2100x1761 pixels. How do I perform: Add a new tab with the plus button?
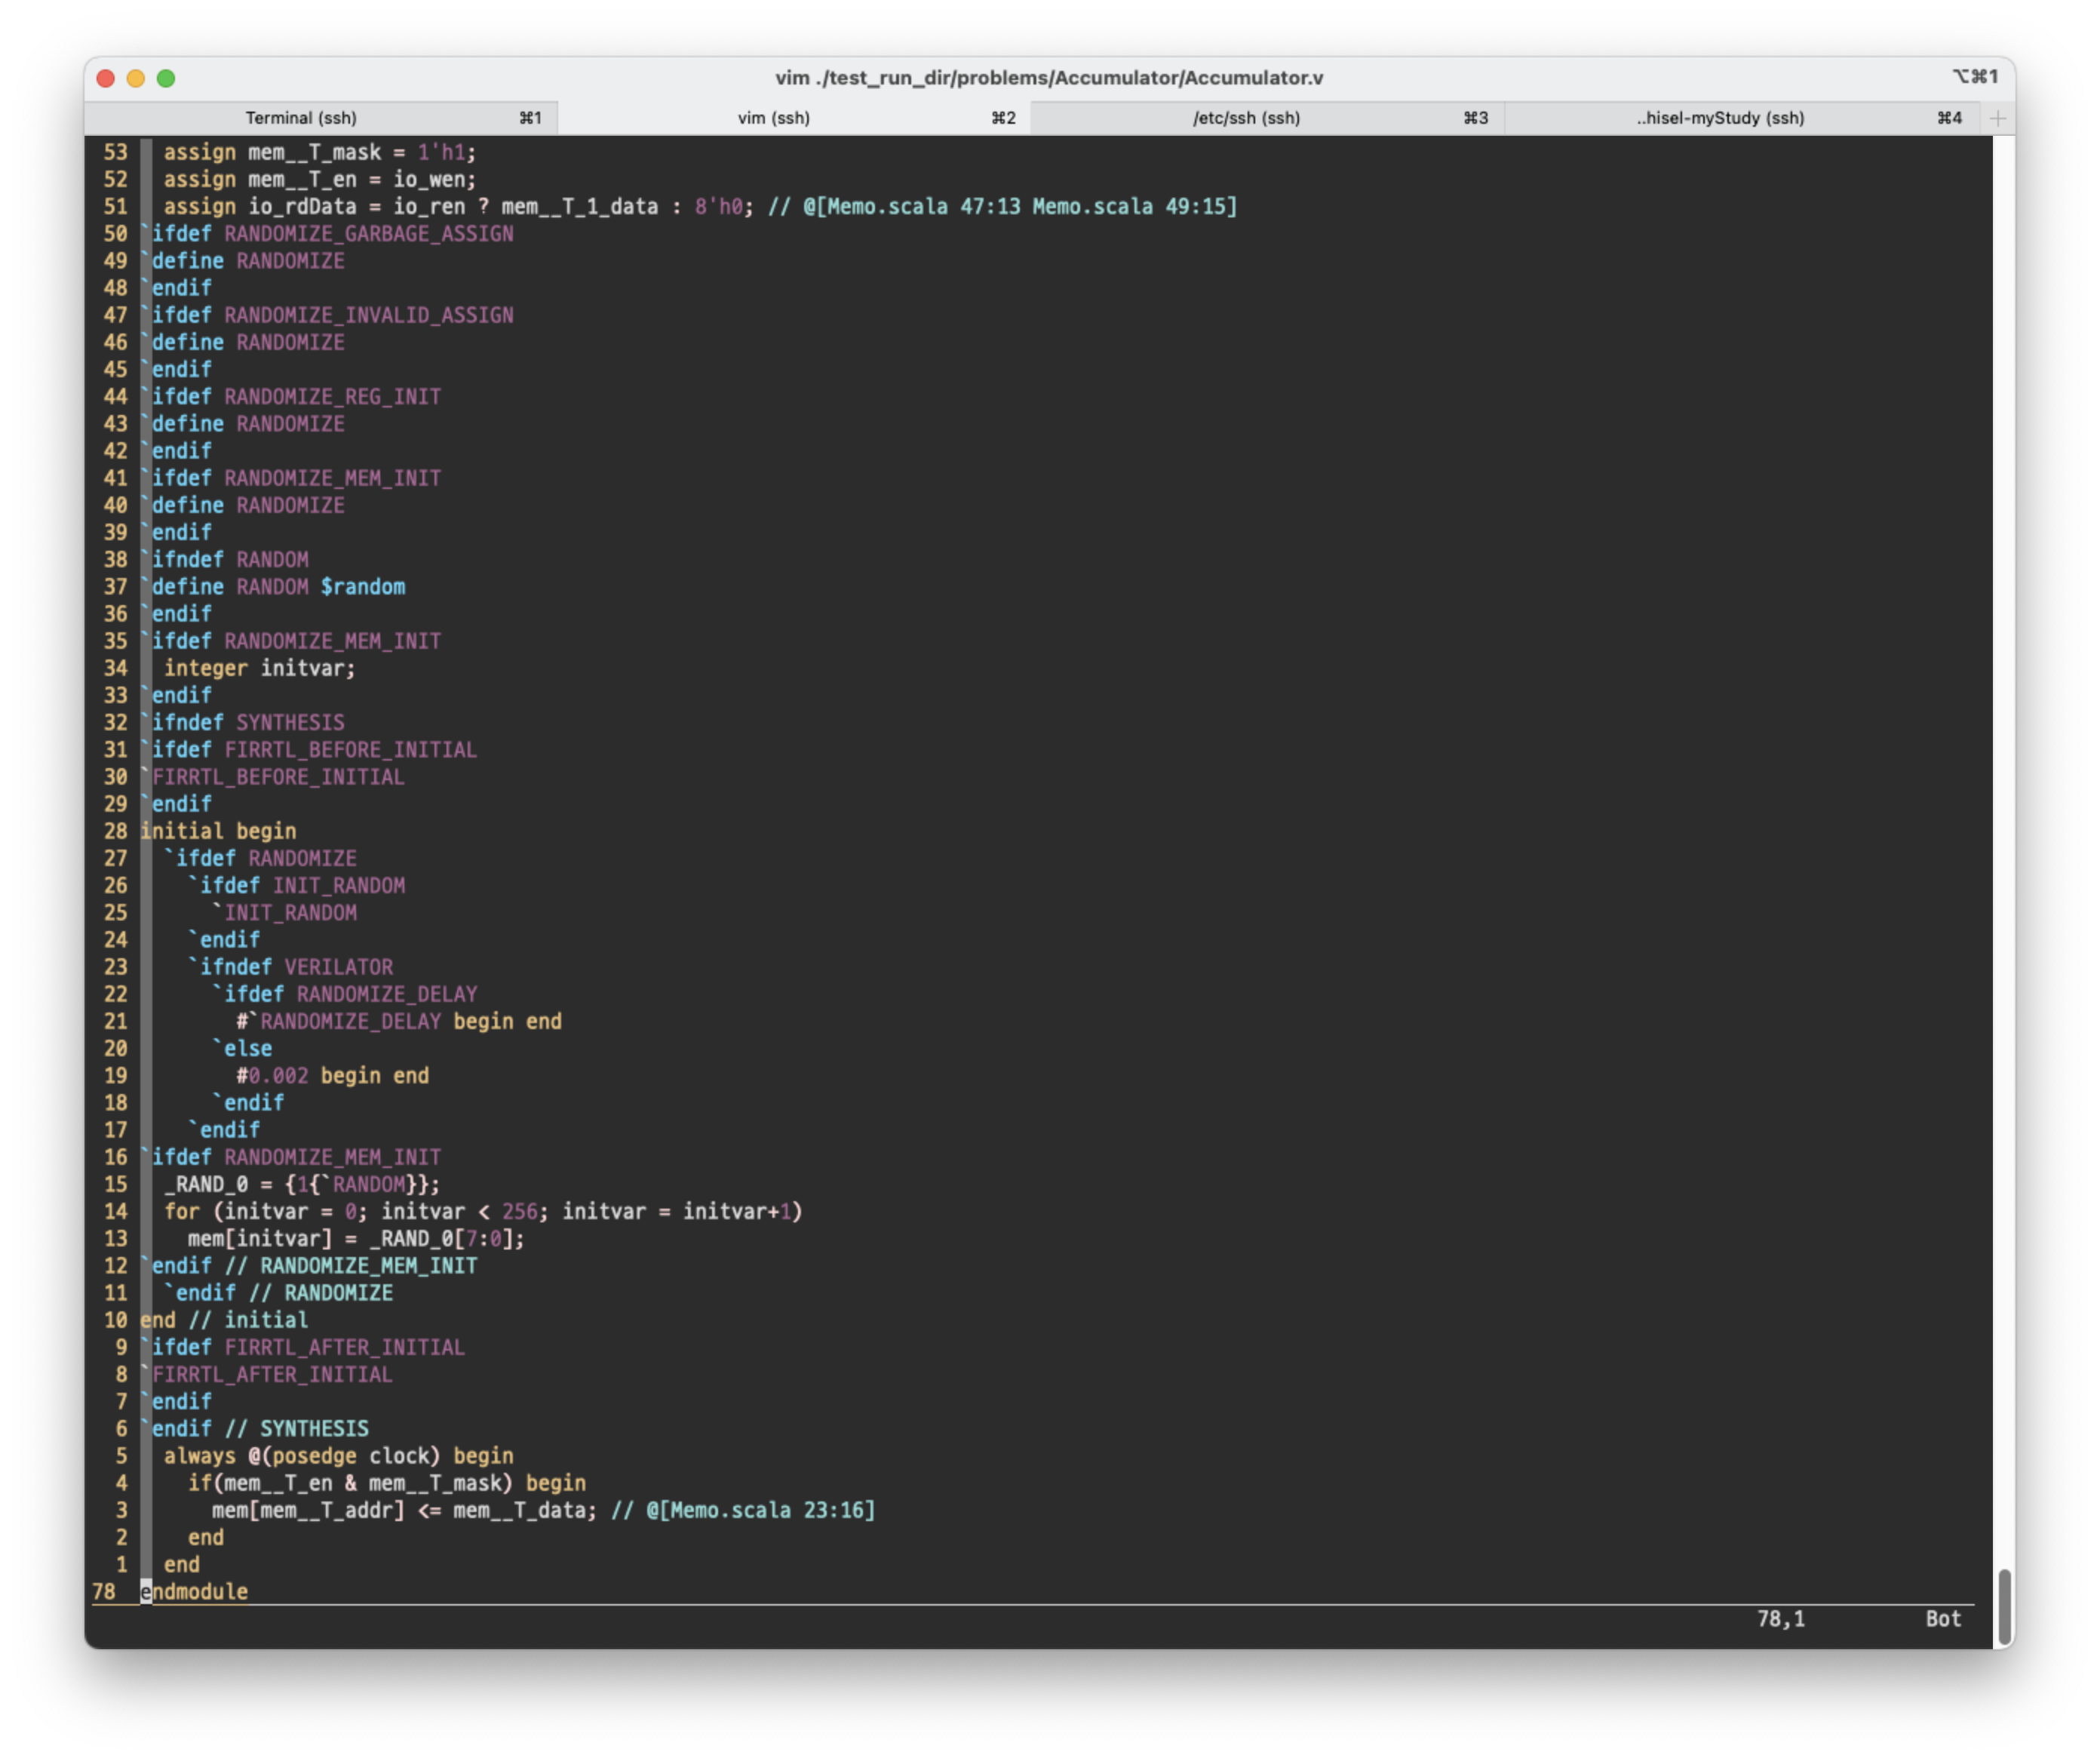point(1997,118)
